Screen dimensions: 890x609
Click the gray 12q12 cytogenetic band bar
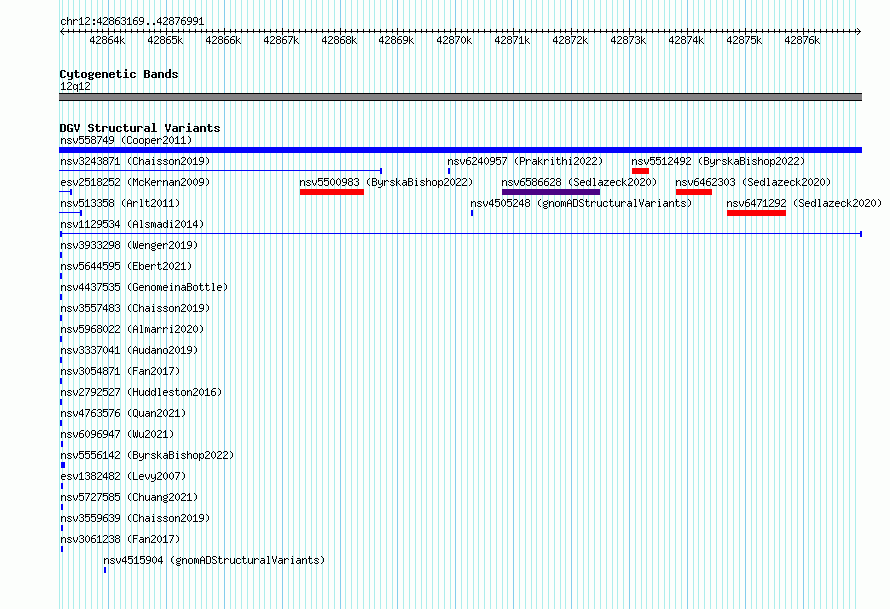460,97
